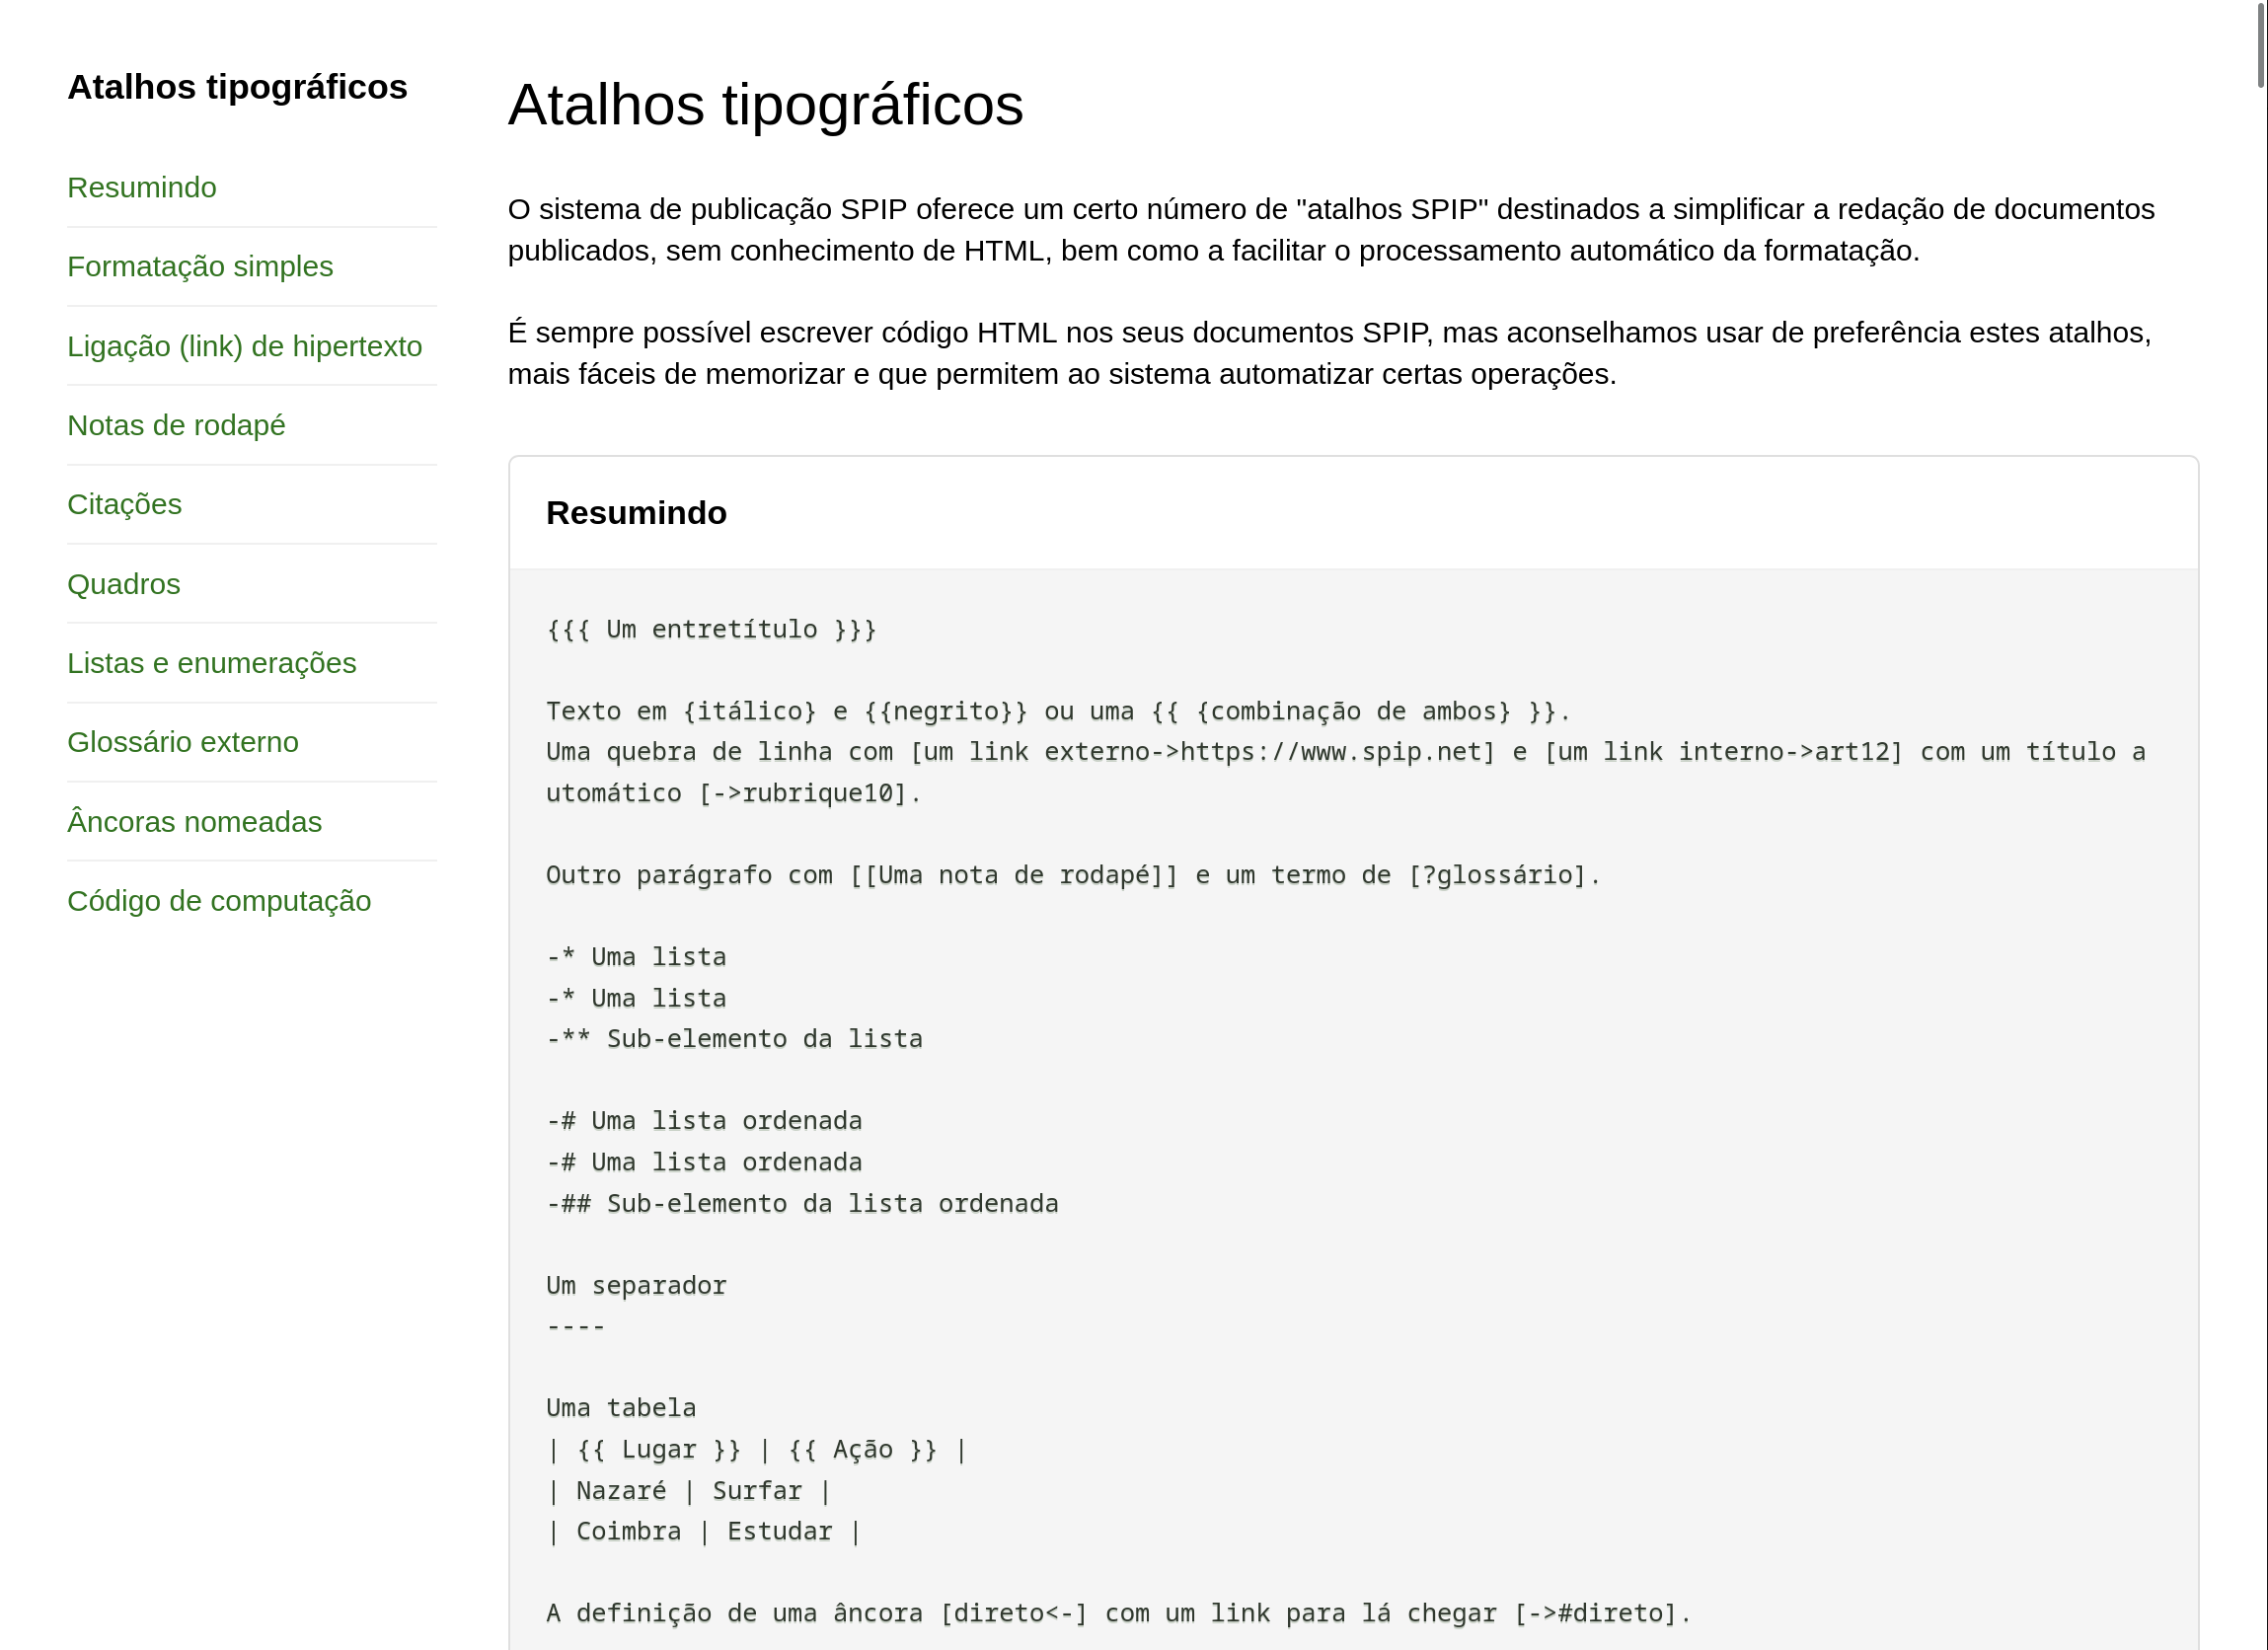Go to Formatação simples section link
Image resolution: width=2268 pixels, height=1650 pixels.
coord(200,267)
